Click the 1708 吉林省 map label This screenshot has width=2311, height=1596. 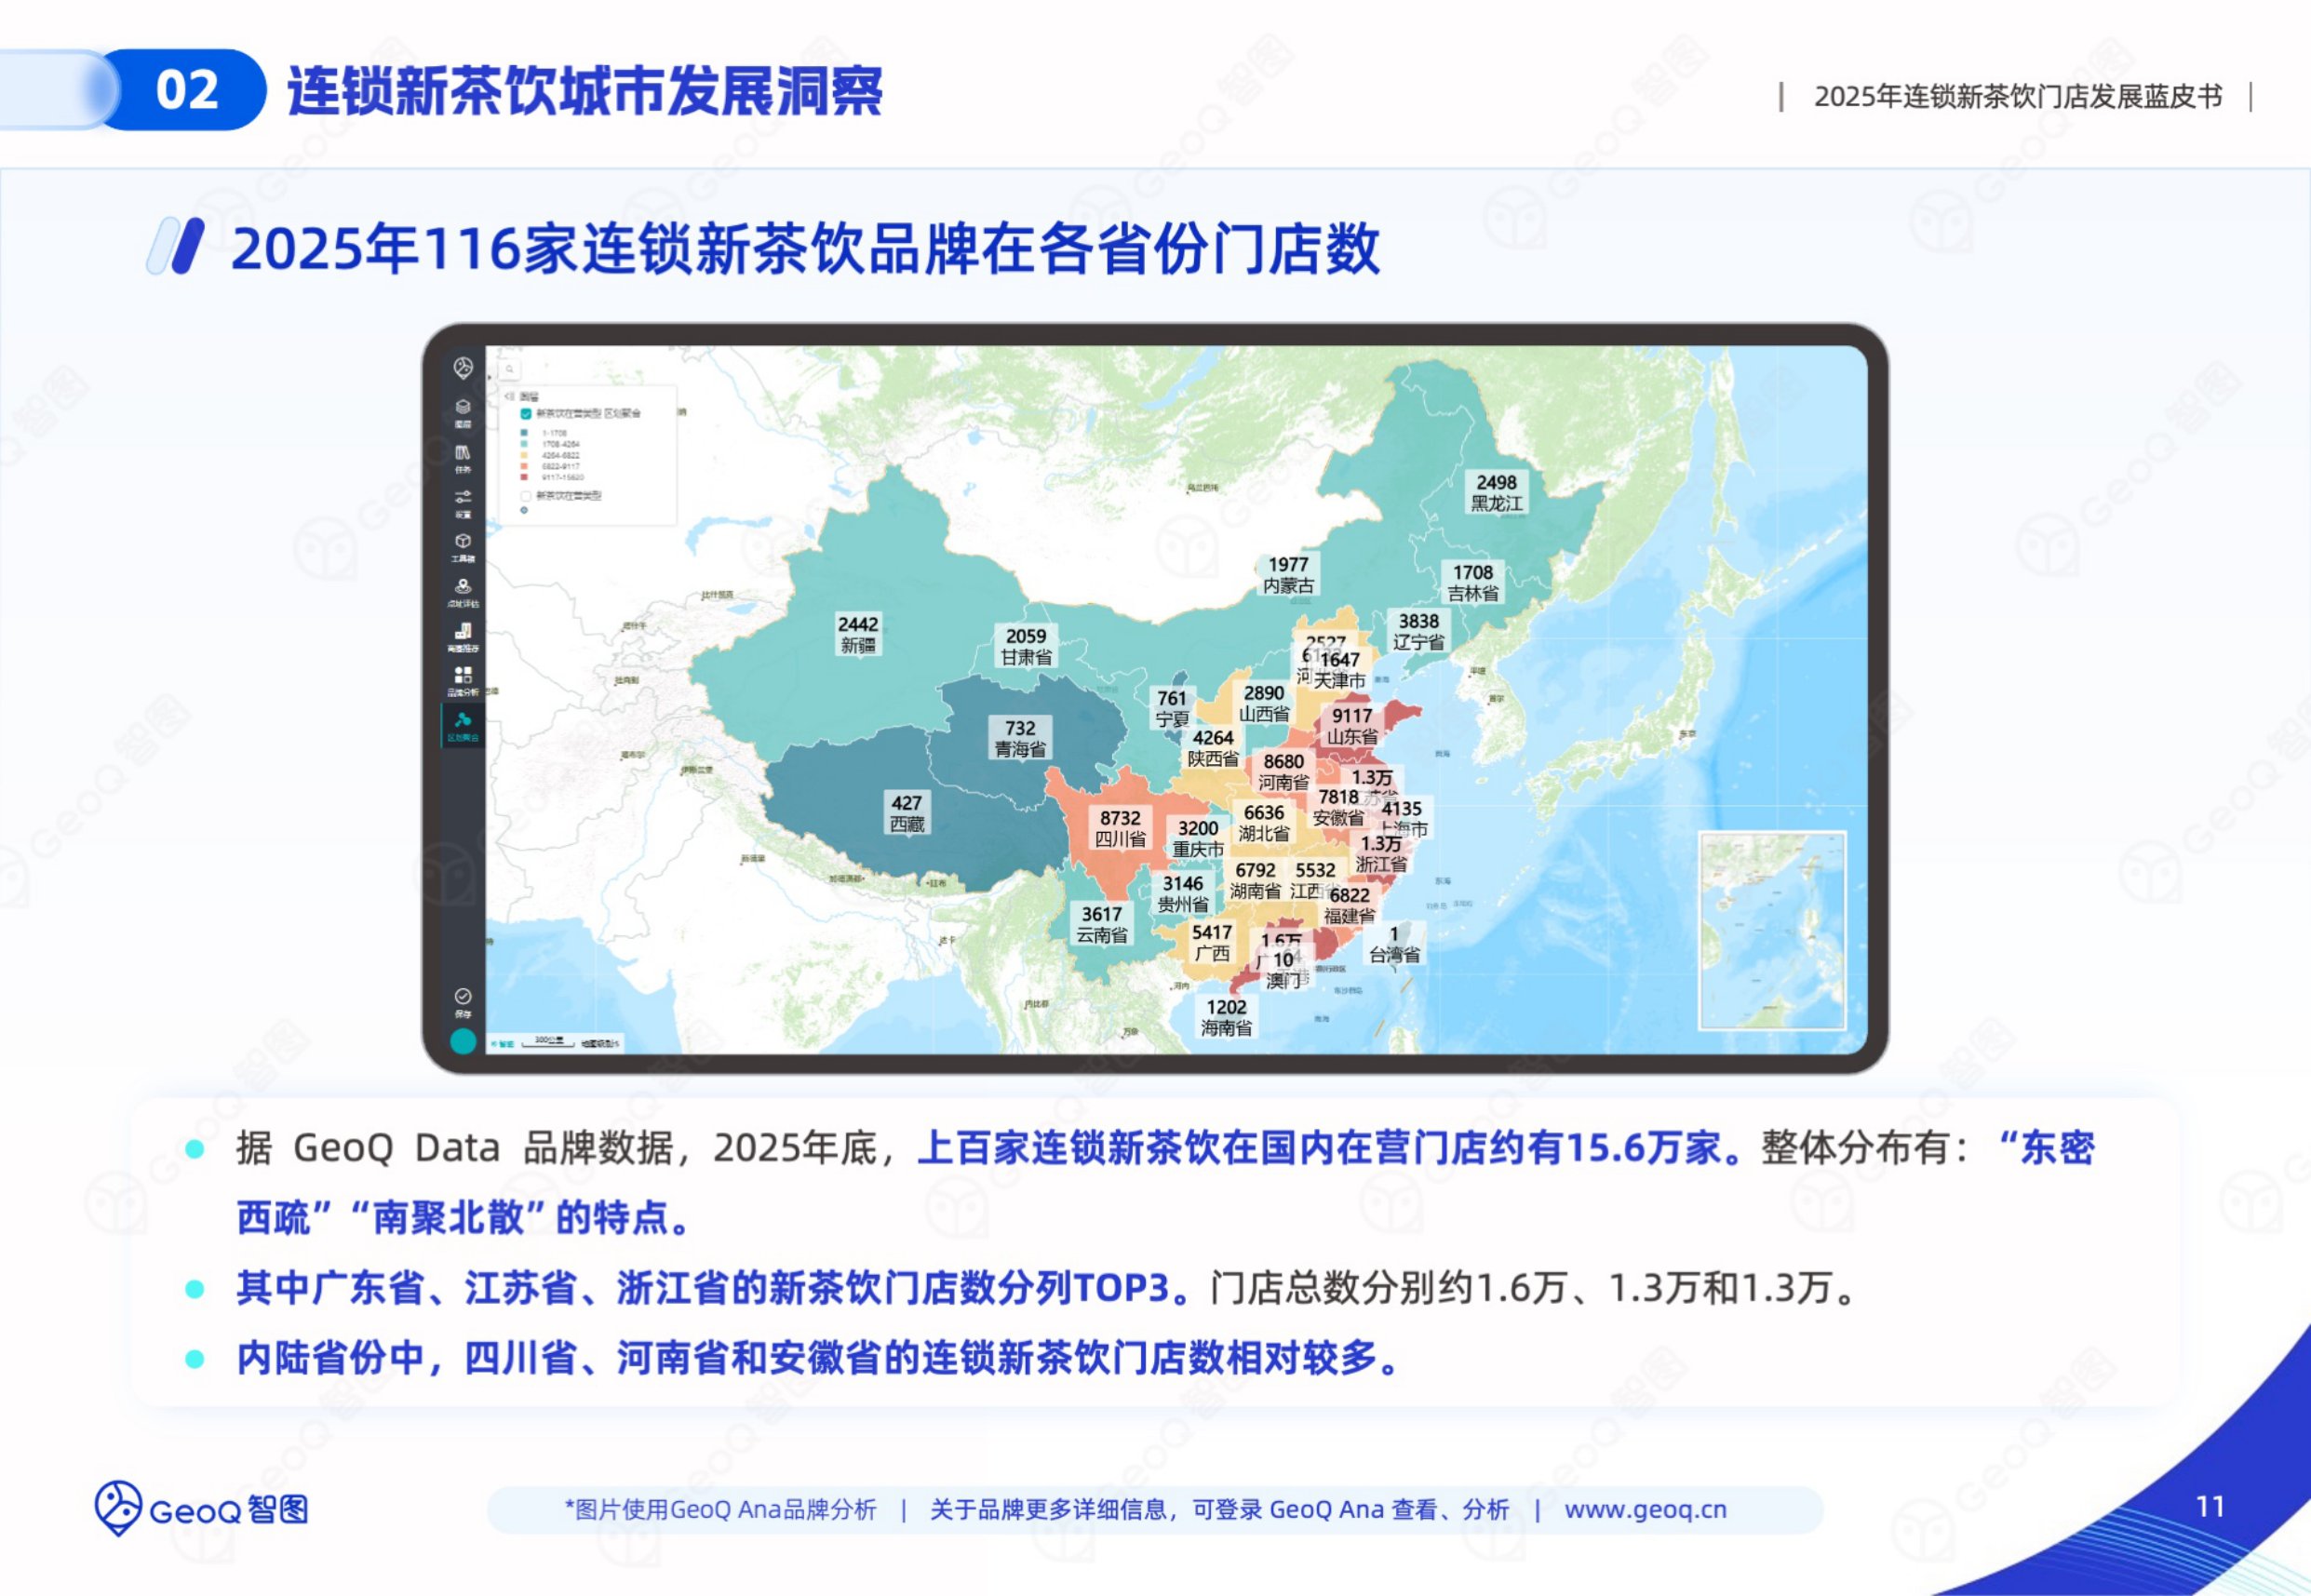[1472, 582]
